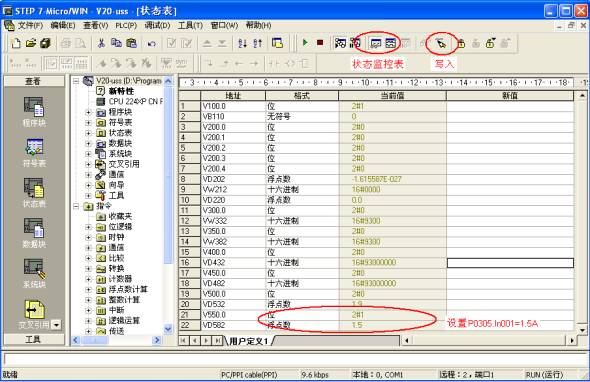The width and height of the screenshot is (590, 382).
Task: Click the new value field for VD432
Action: tap(510, 263)
